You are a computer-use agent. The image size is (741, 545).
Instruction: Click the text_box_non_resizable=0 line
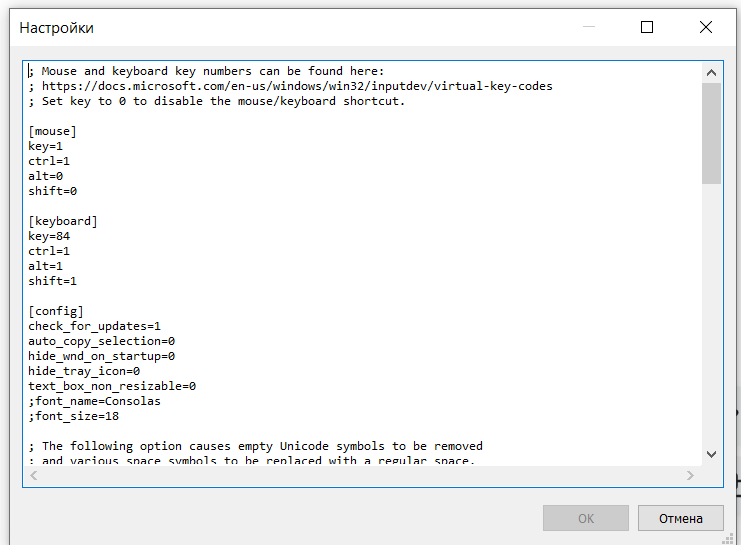pos(112,386)
